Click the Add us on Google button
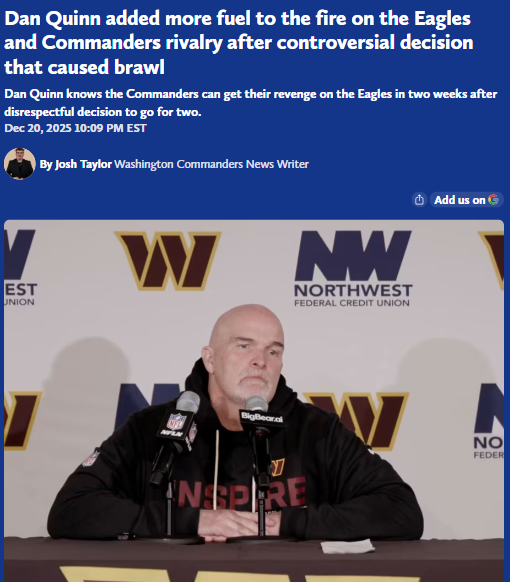Viewport: 510px width, 582px height. tap(467, 200)
